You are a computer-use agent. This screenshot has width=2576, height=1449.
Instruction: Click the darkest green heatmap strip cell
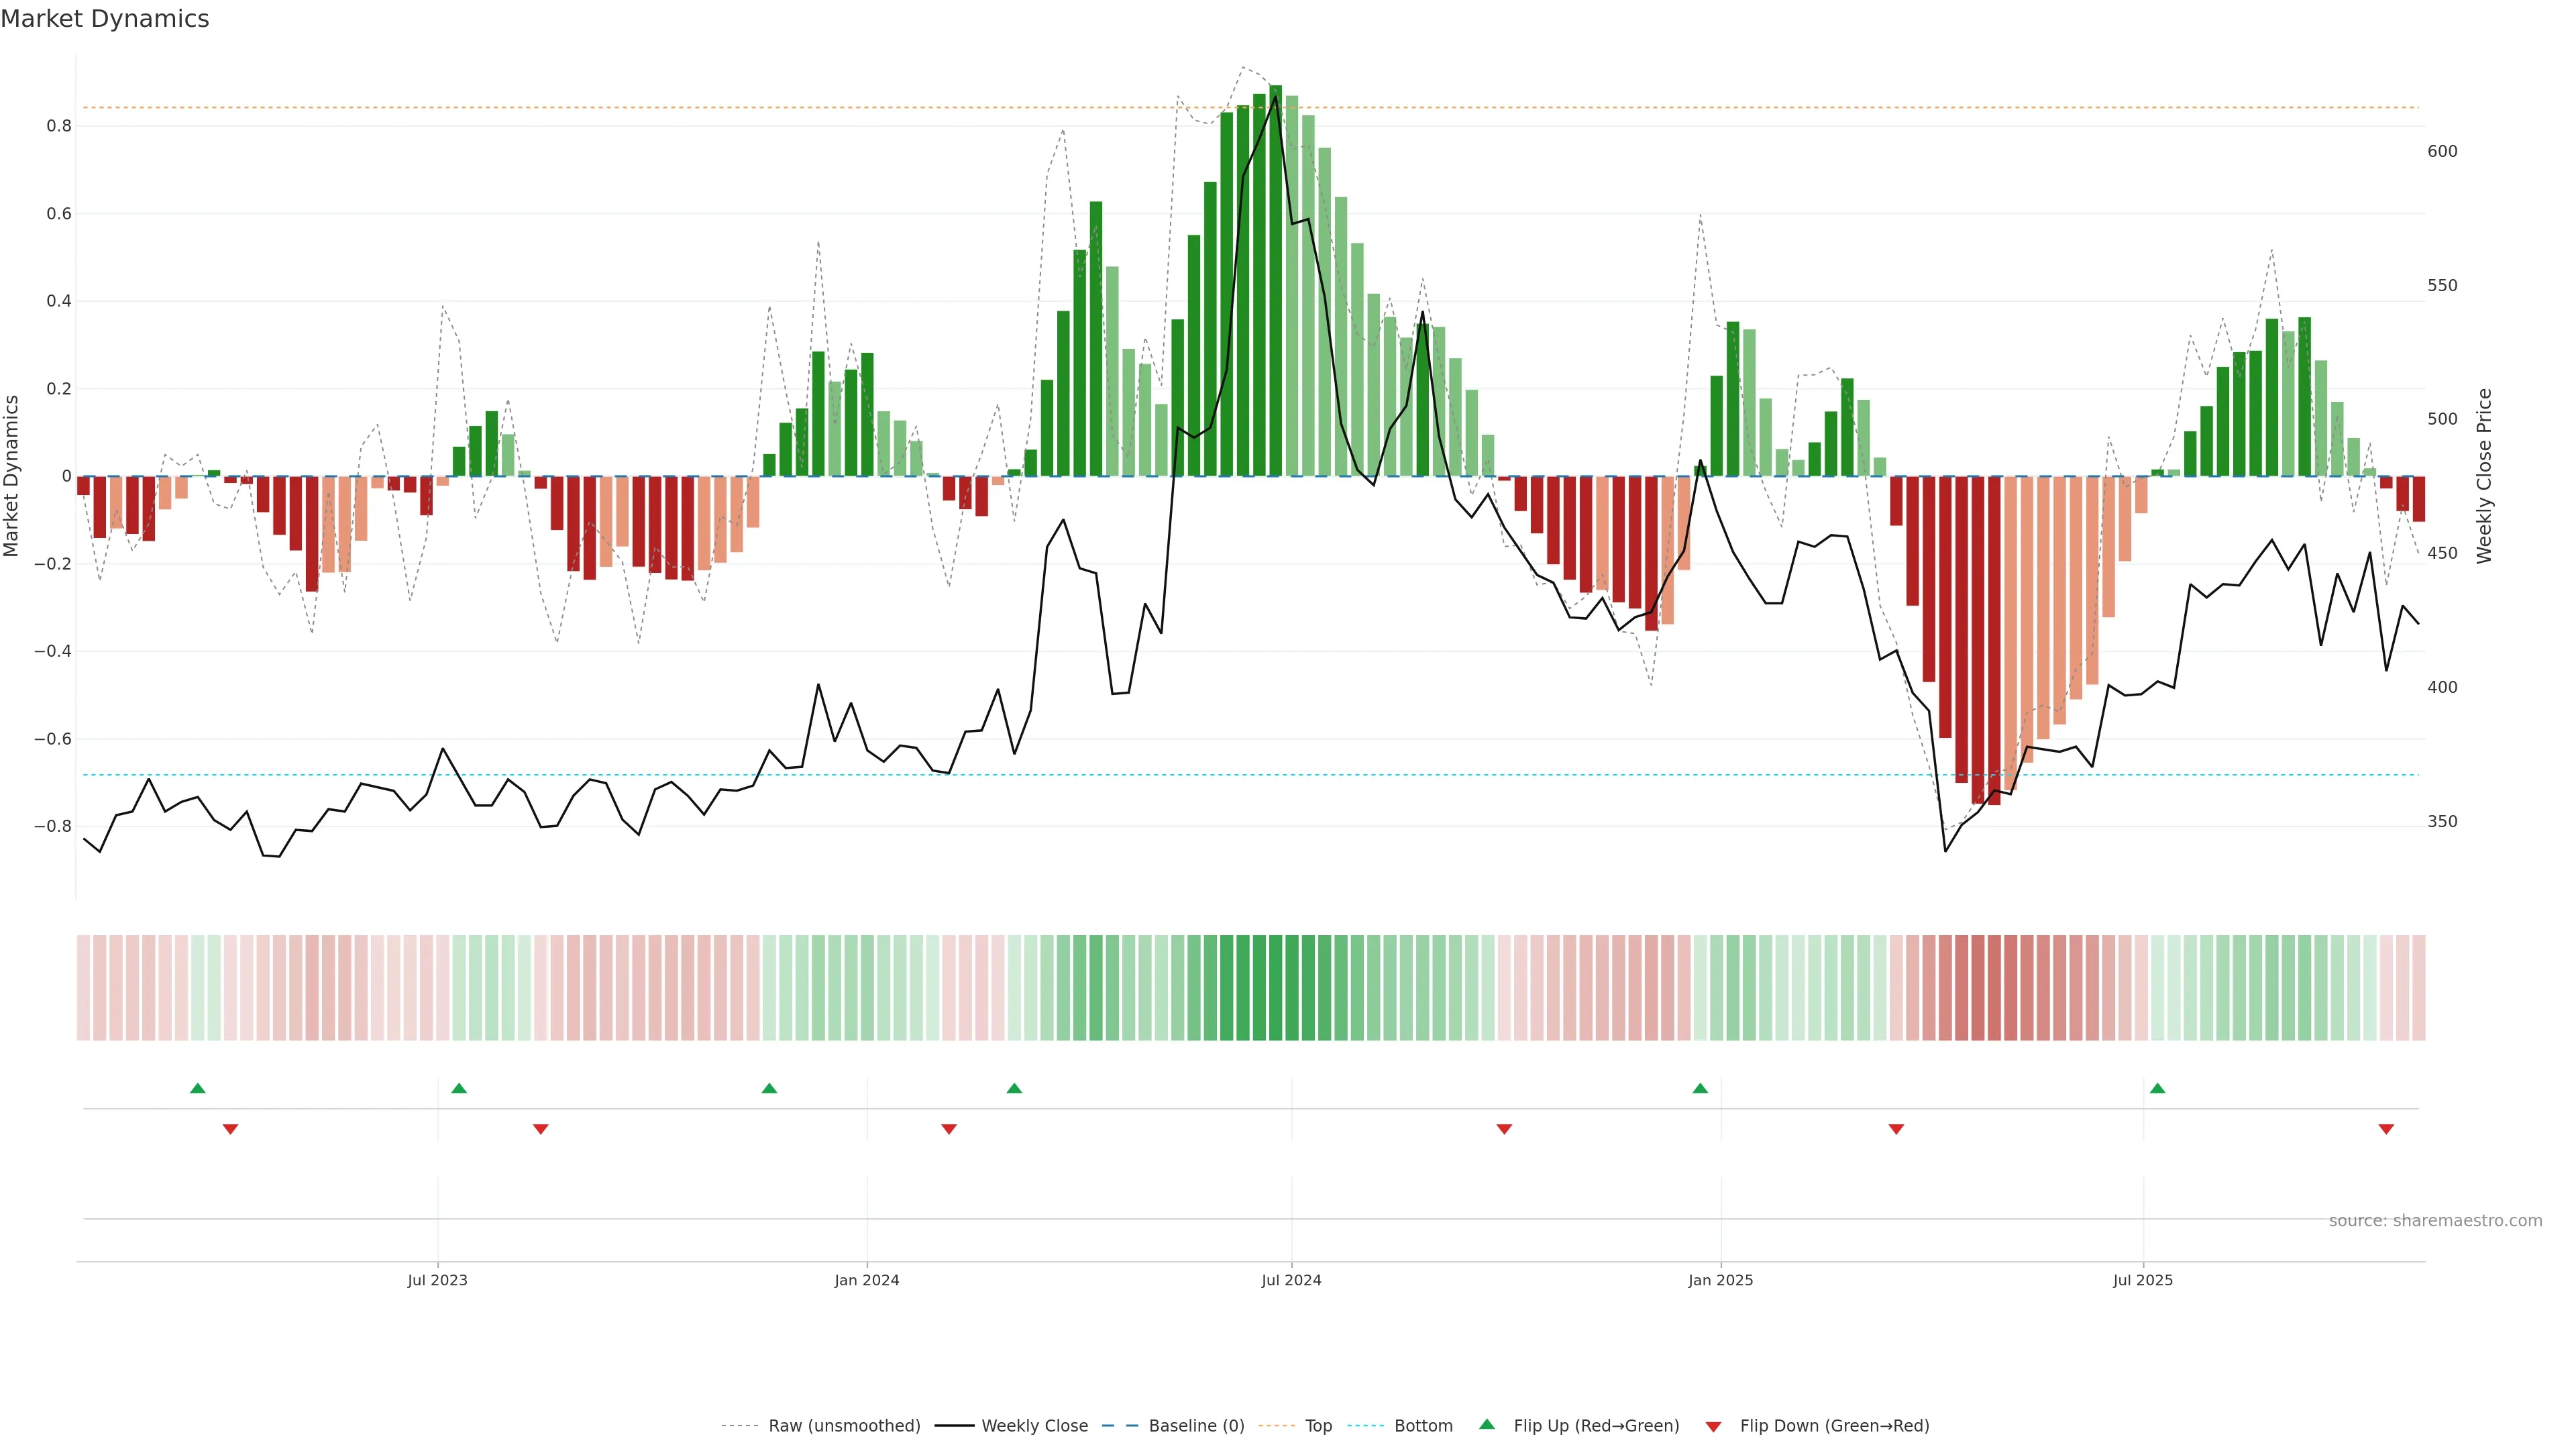[1275, 987]
